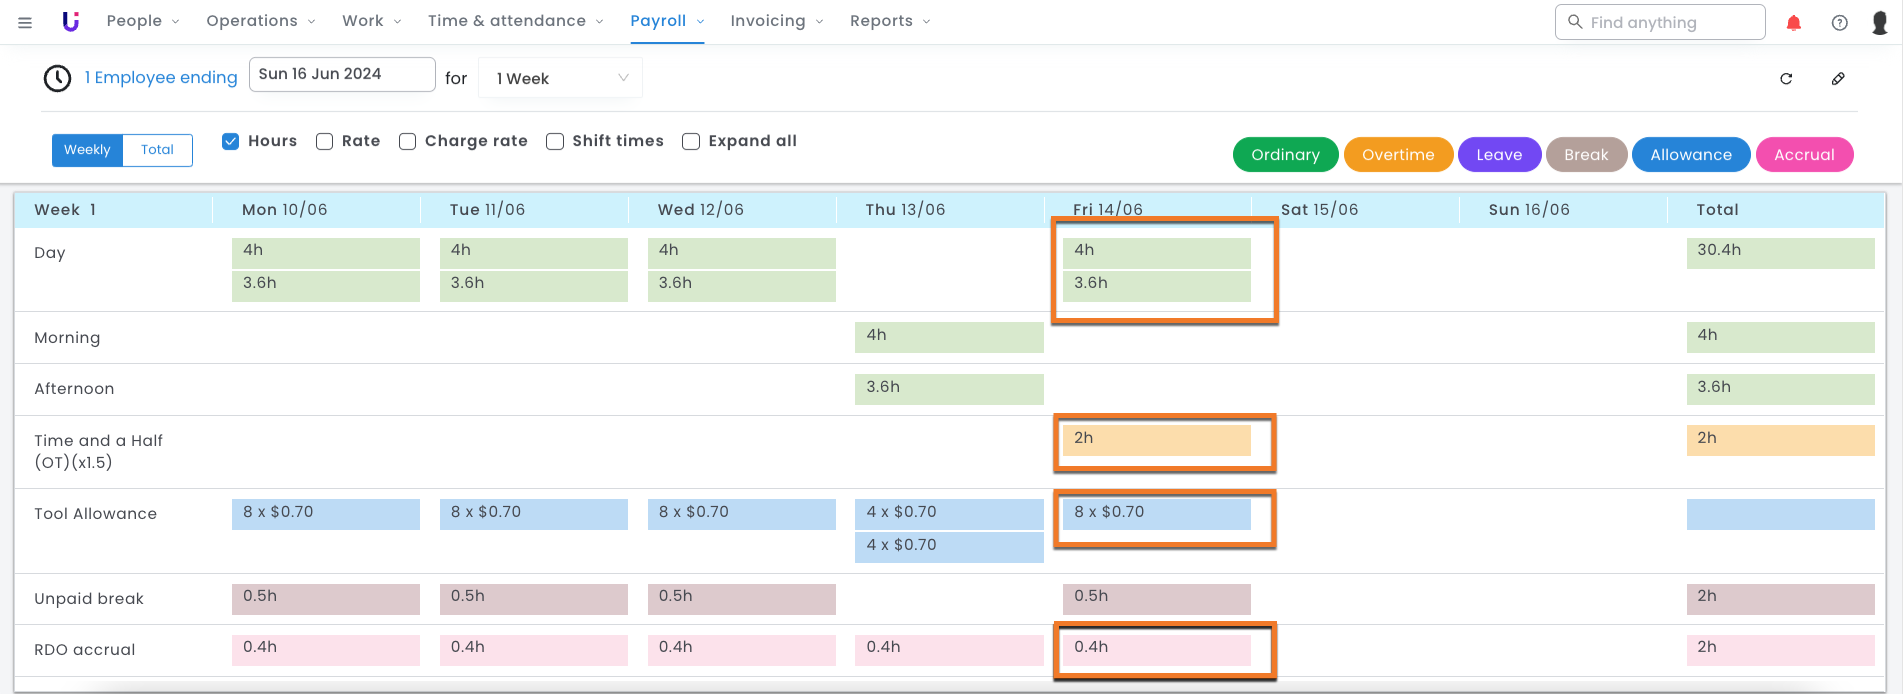Viewport: 1904px width, 694px height.
Task: Click the help question mark icon
Action: (1839, 22)
